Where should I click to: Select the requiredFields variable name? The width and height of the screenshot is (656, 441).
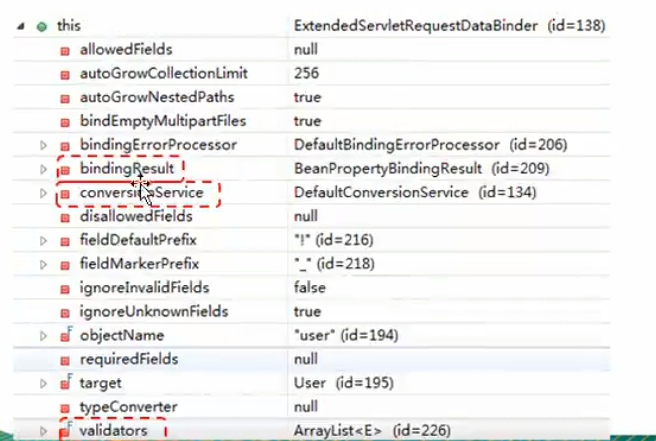coord(129,359)
